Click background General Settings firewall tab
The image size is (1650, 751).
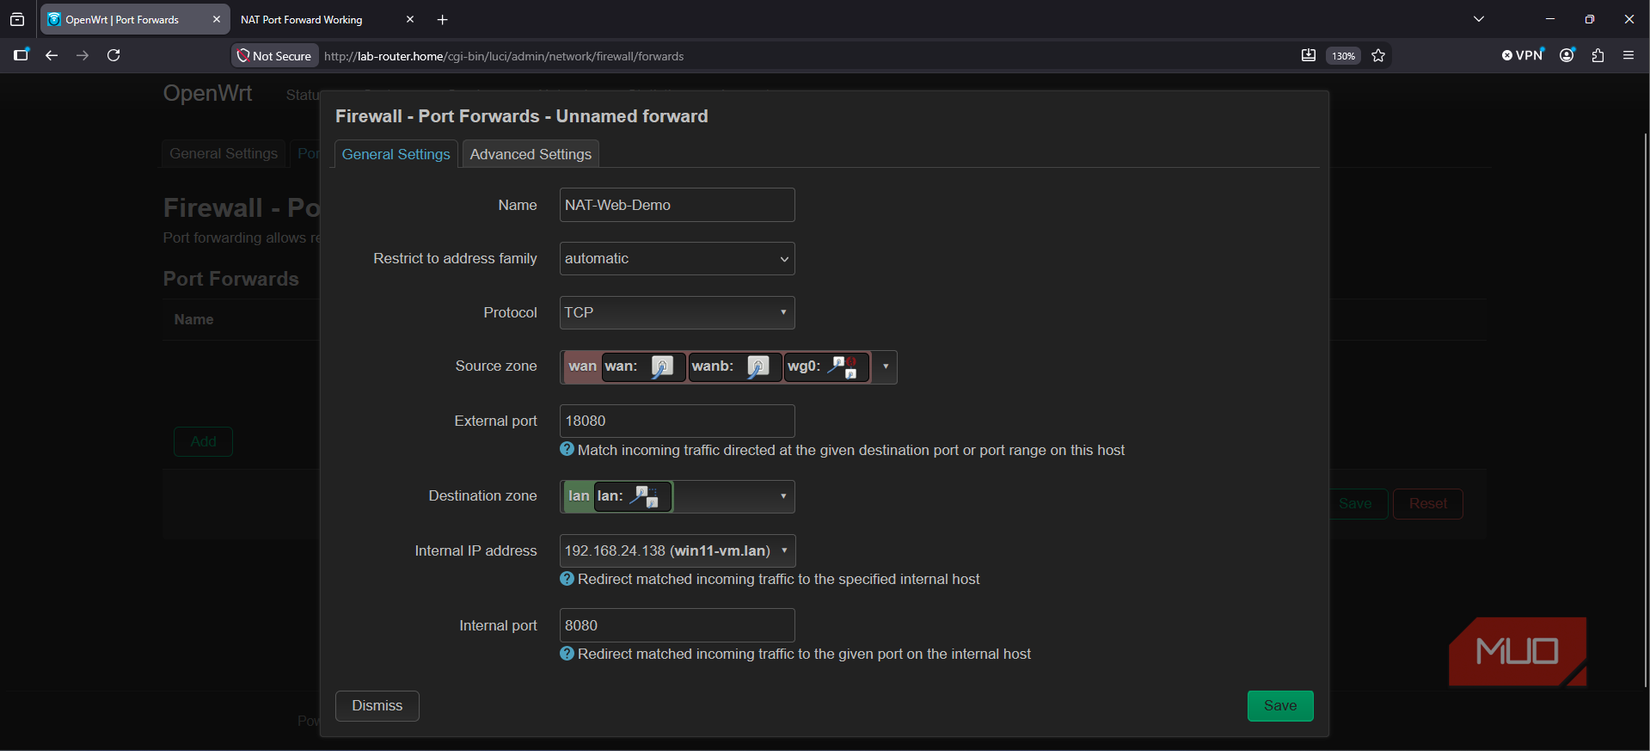(224, 154)
